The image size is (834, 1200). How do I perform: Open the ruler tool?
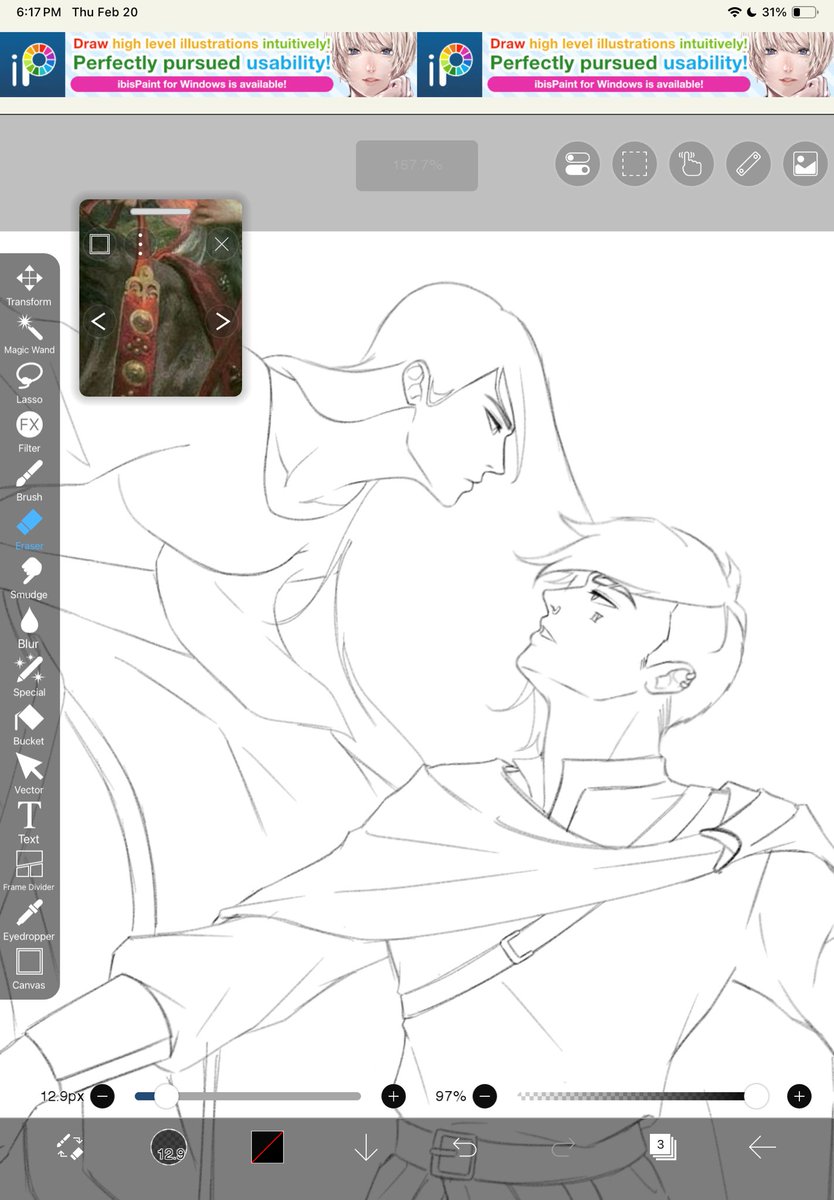(749, 164)
